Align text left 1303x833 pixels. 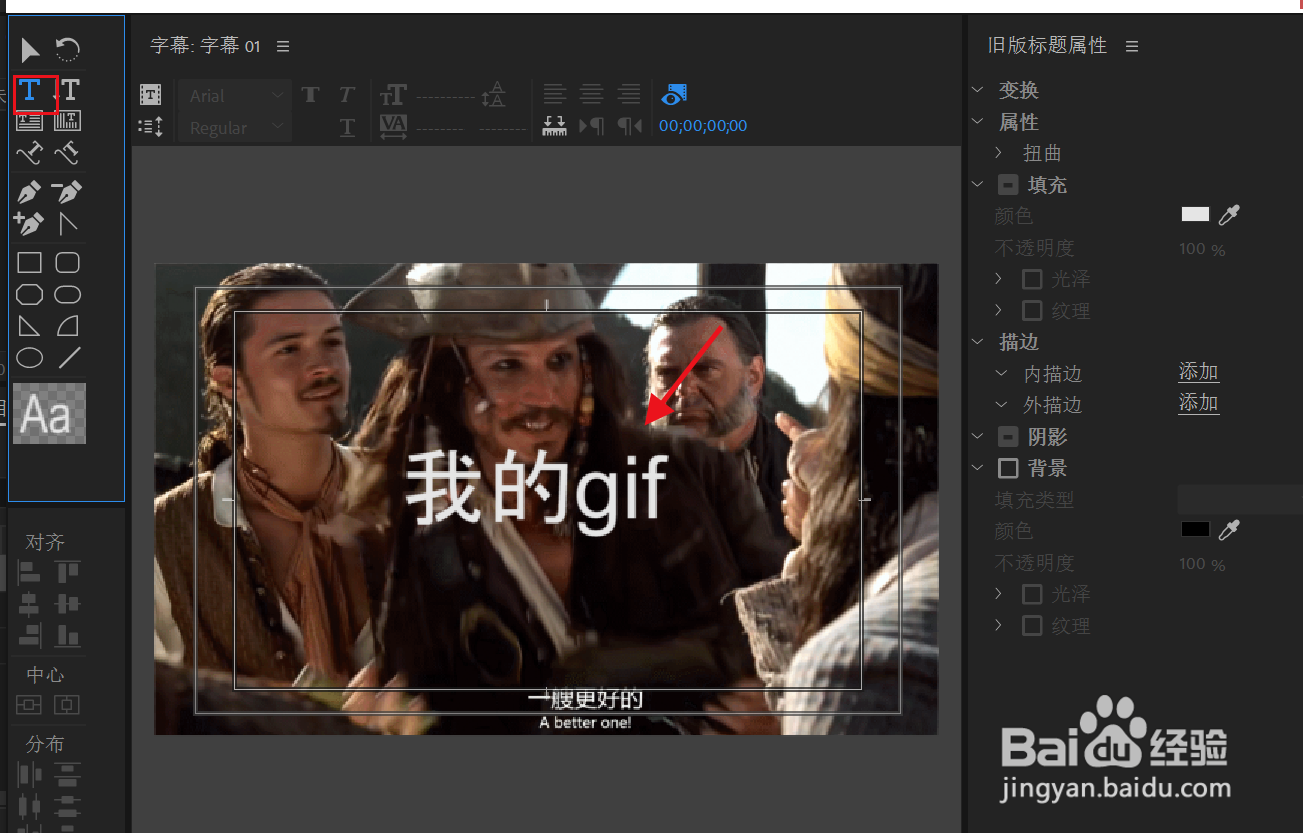tap(555, 95)
